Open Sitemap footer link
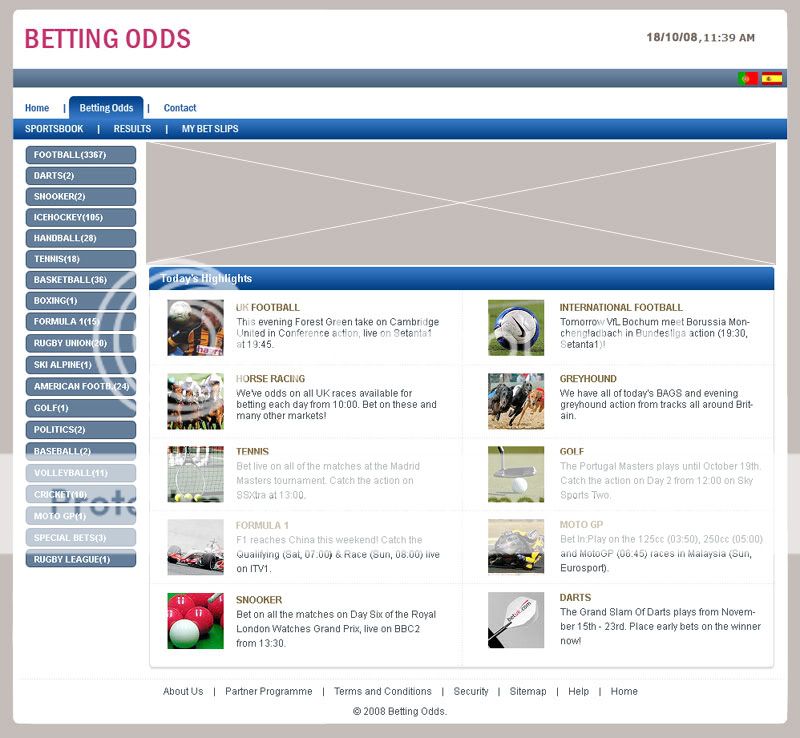 (528, 691)
